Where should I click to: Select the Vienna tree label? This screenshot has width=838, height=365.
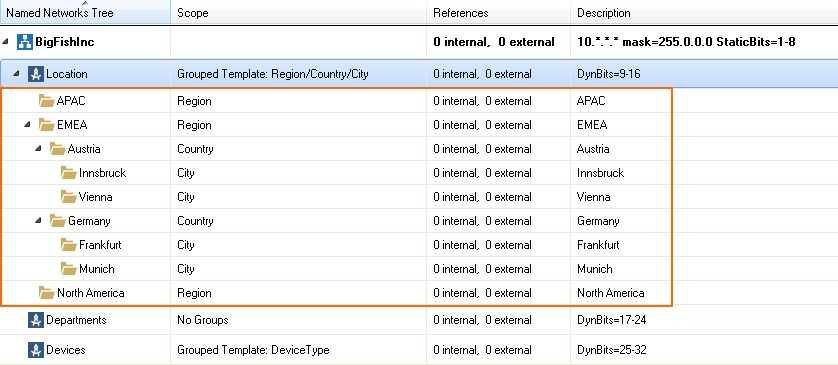point(96,197)
